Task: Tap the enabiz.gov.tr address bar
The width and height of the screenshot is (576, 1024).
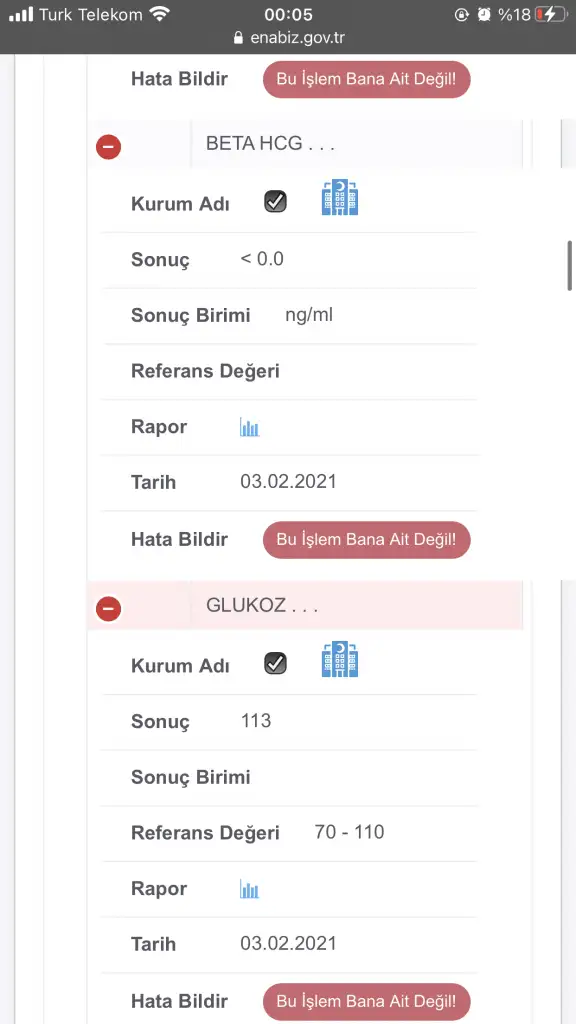Action: tap(288, 38)
